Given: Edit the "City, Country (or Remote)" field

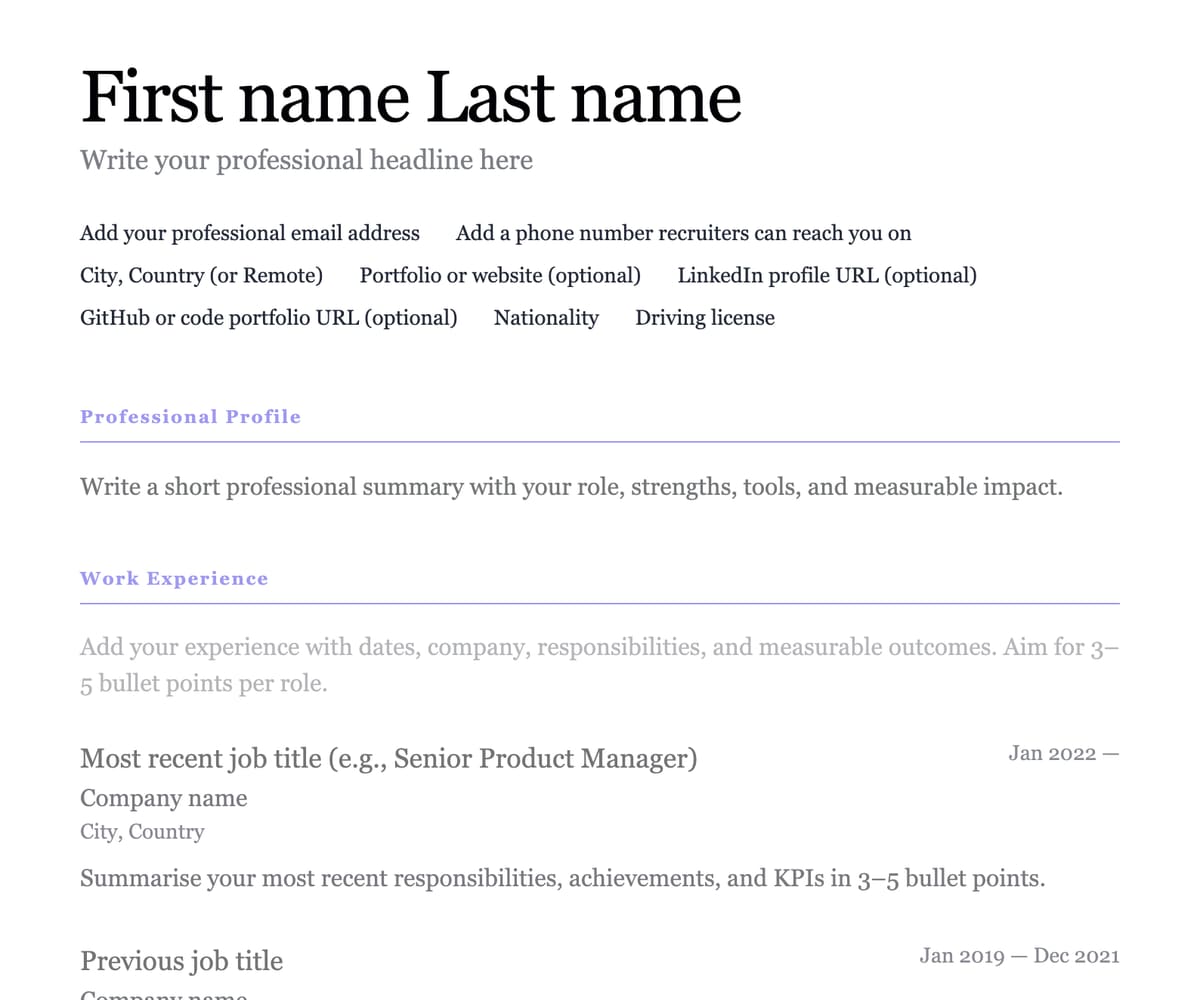Looking at the screenshot, I should (201, 275).
